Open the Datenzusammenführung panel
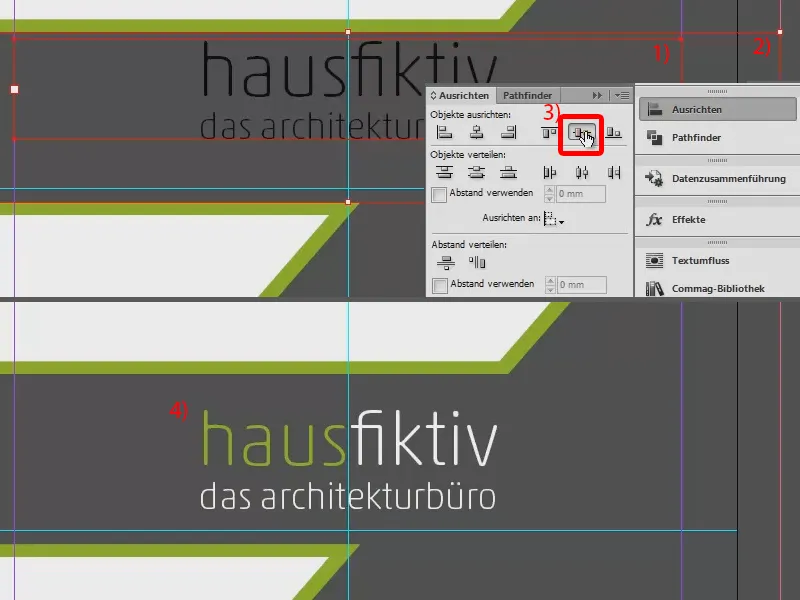This screenshot has width=800, height=600. [x=729, y=179]
